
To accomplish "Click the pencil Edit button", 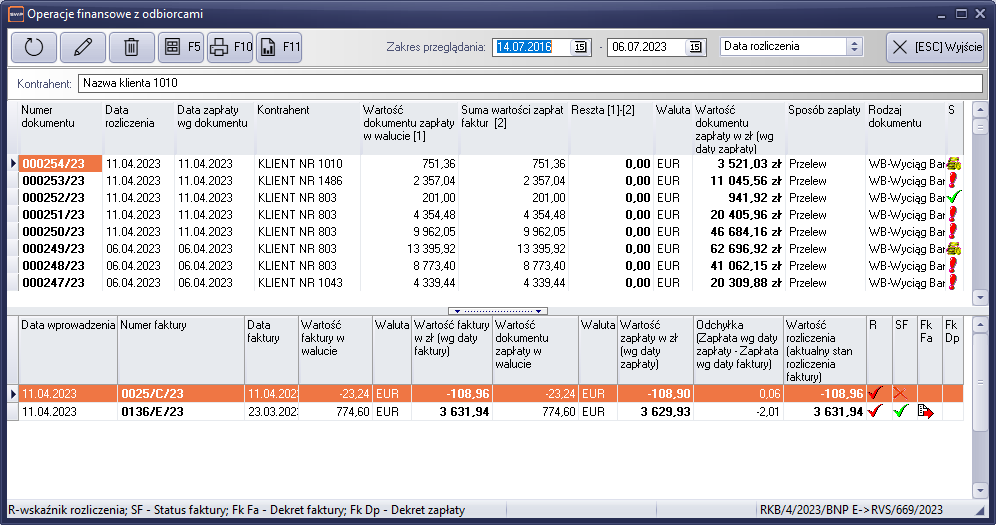I will click(x=82, y=47).
